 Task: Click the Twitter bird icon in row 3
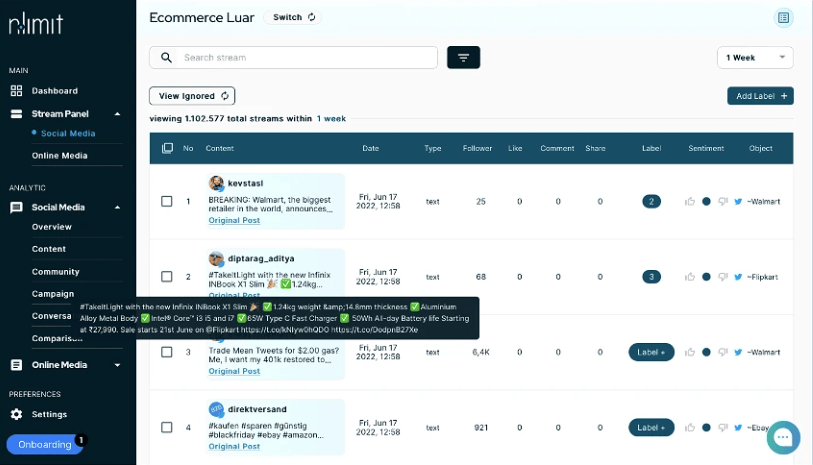738,353
